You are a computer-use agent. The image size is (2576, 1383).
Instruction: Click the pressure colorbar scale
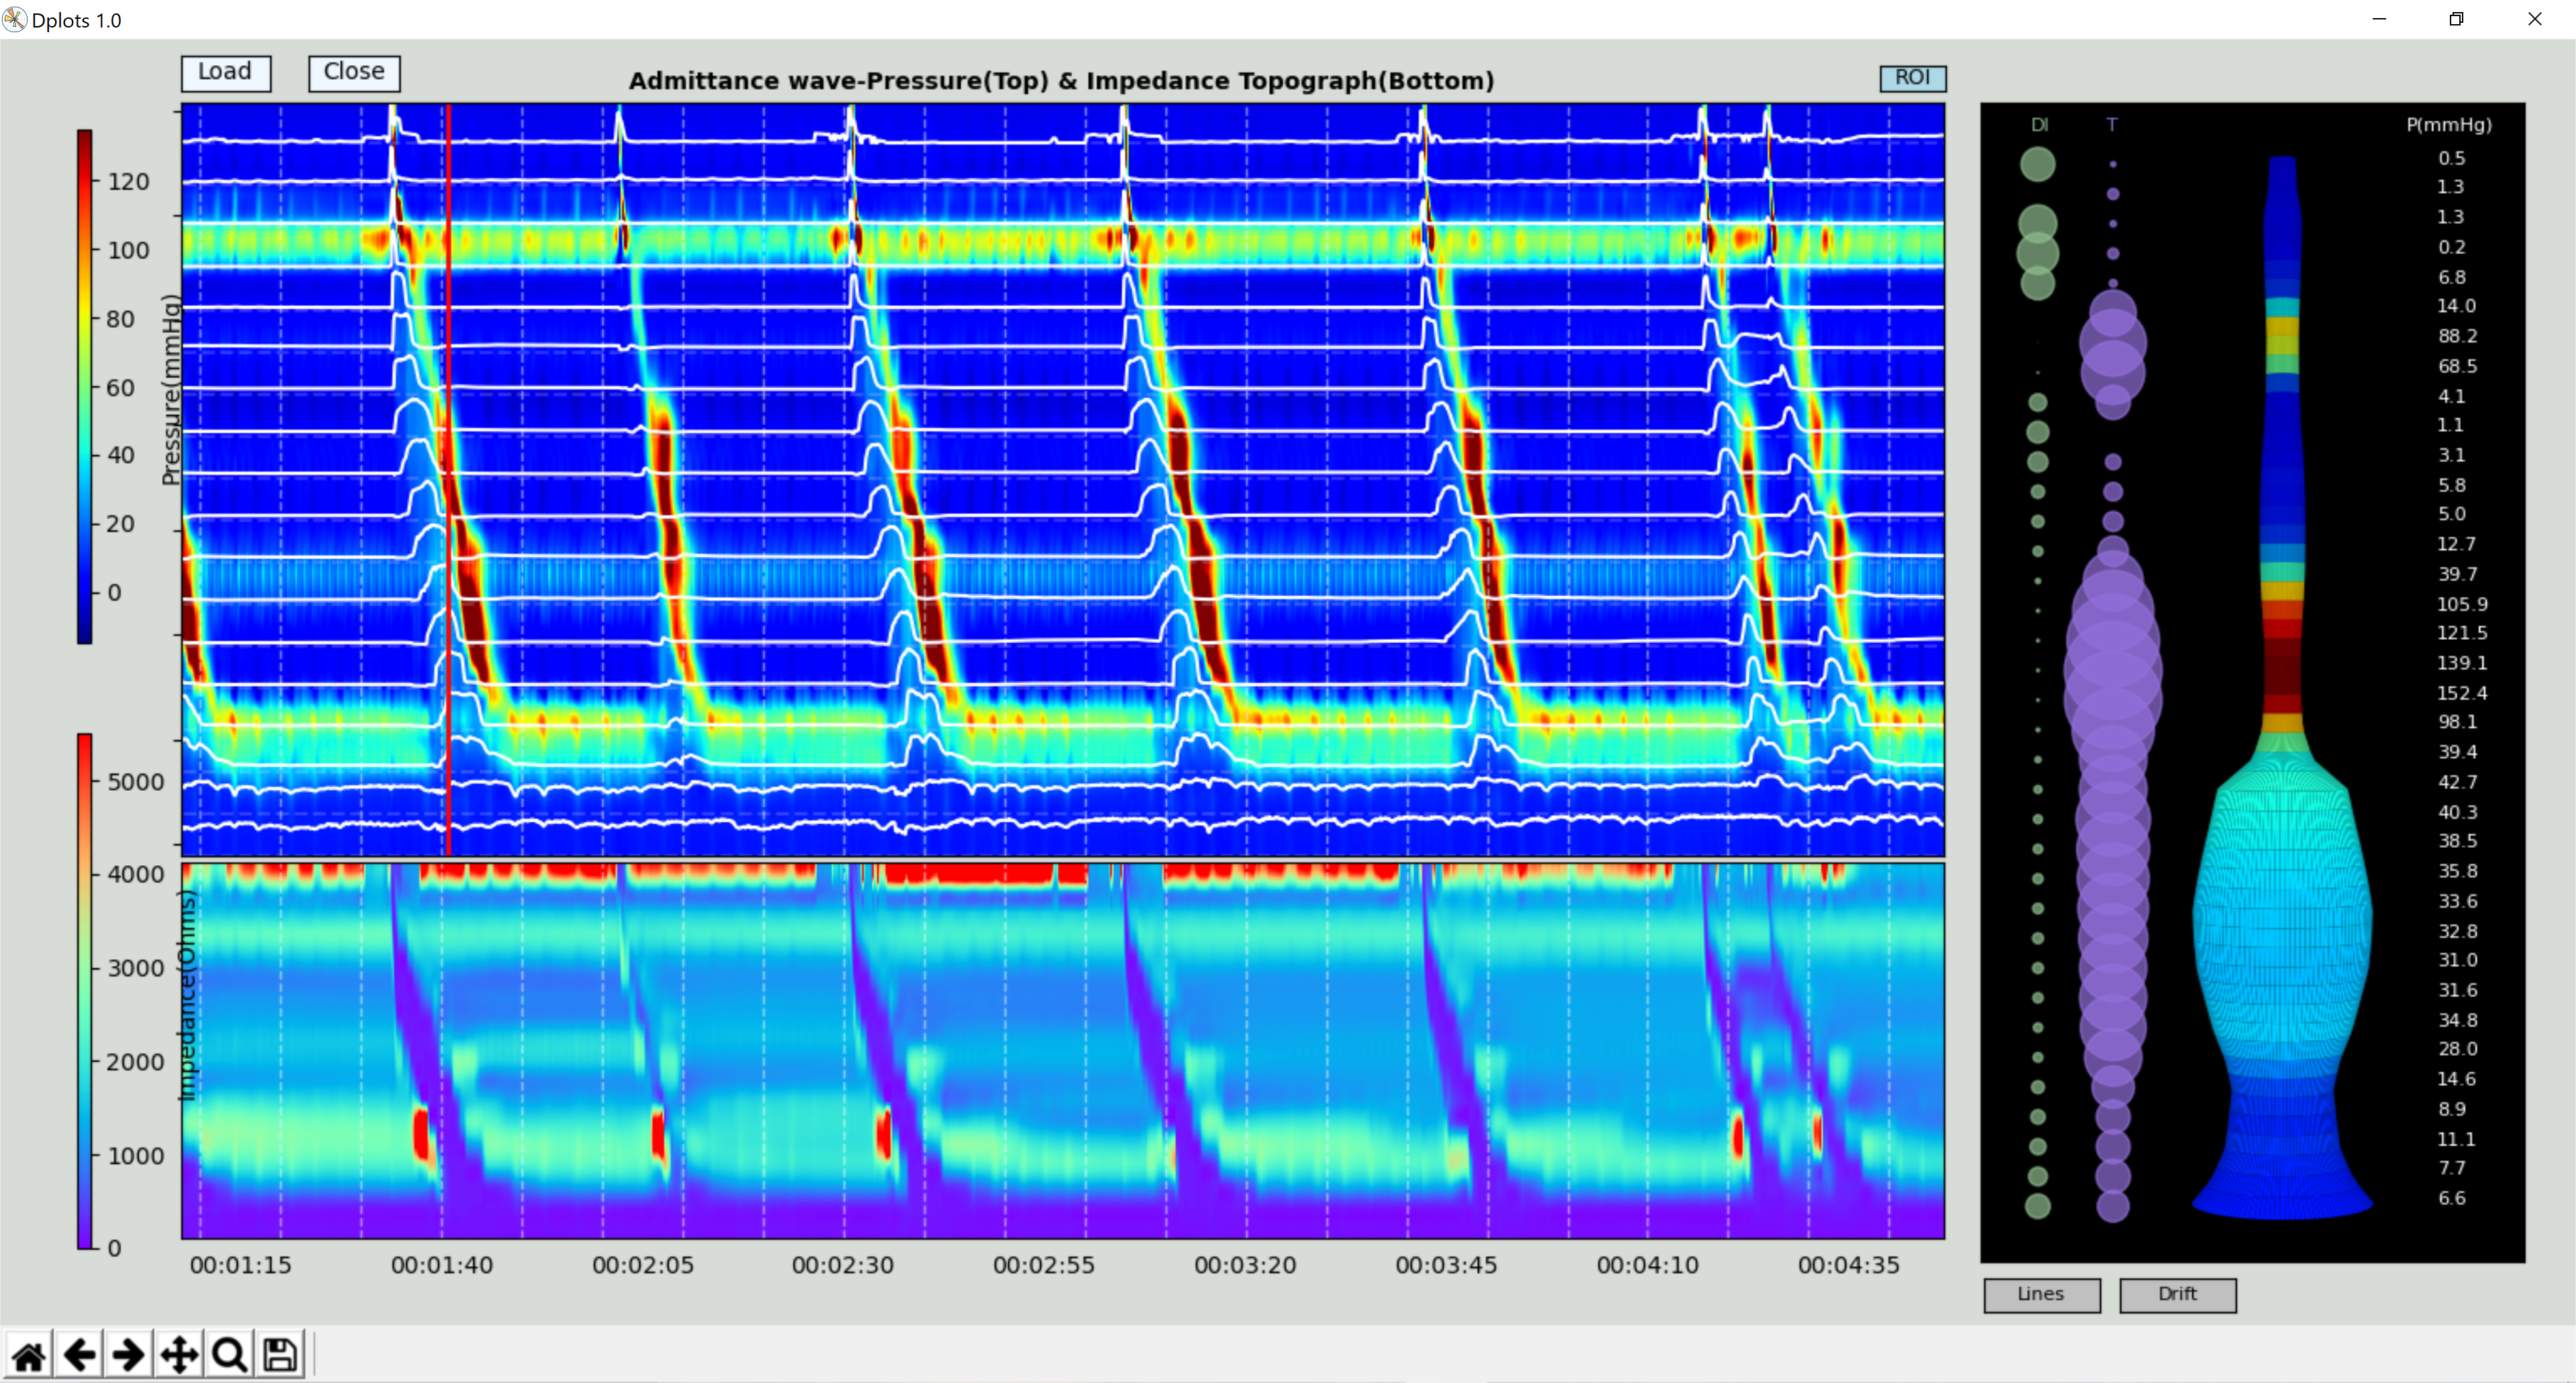click(x=85, y=386)
